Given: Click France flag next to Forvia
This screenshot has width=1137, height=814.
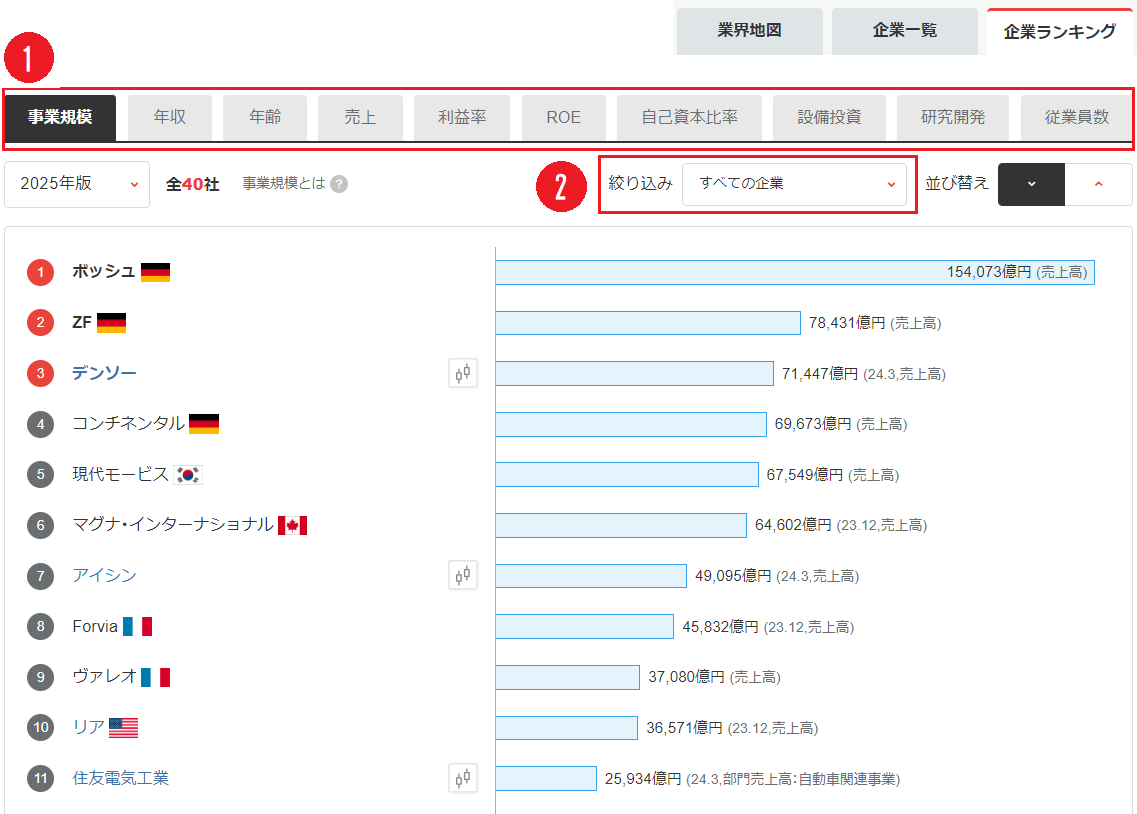Looking at the screenshot, I should coord(138,626).
